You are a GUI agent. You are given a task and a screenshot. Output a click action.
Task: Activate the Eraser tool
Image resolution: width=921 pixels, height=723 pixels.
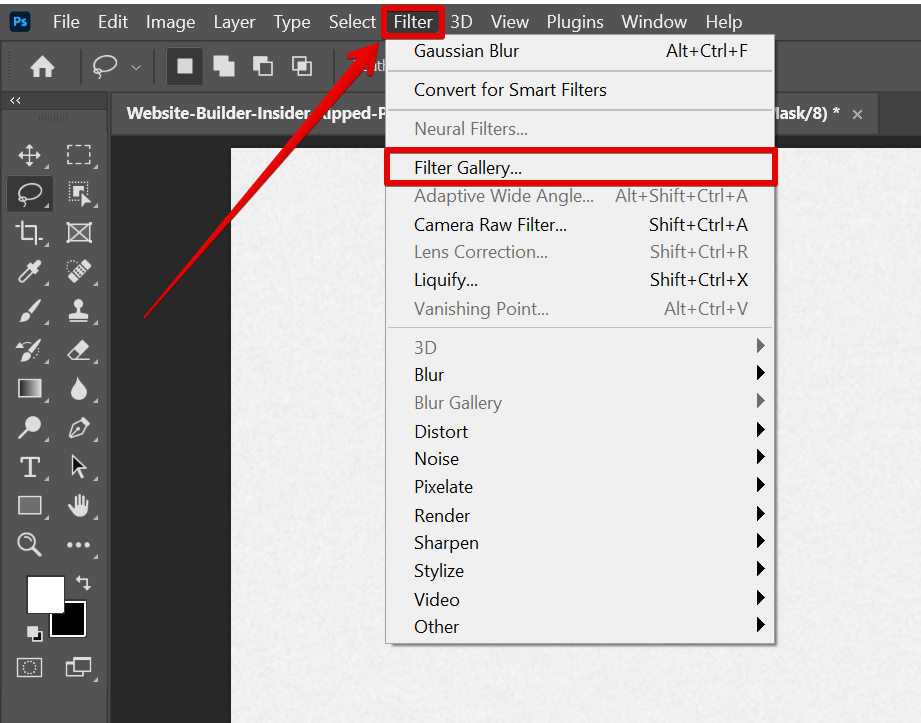click(x=79, y=350)
